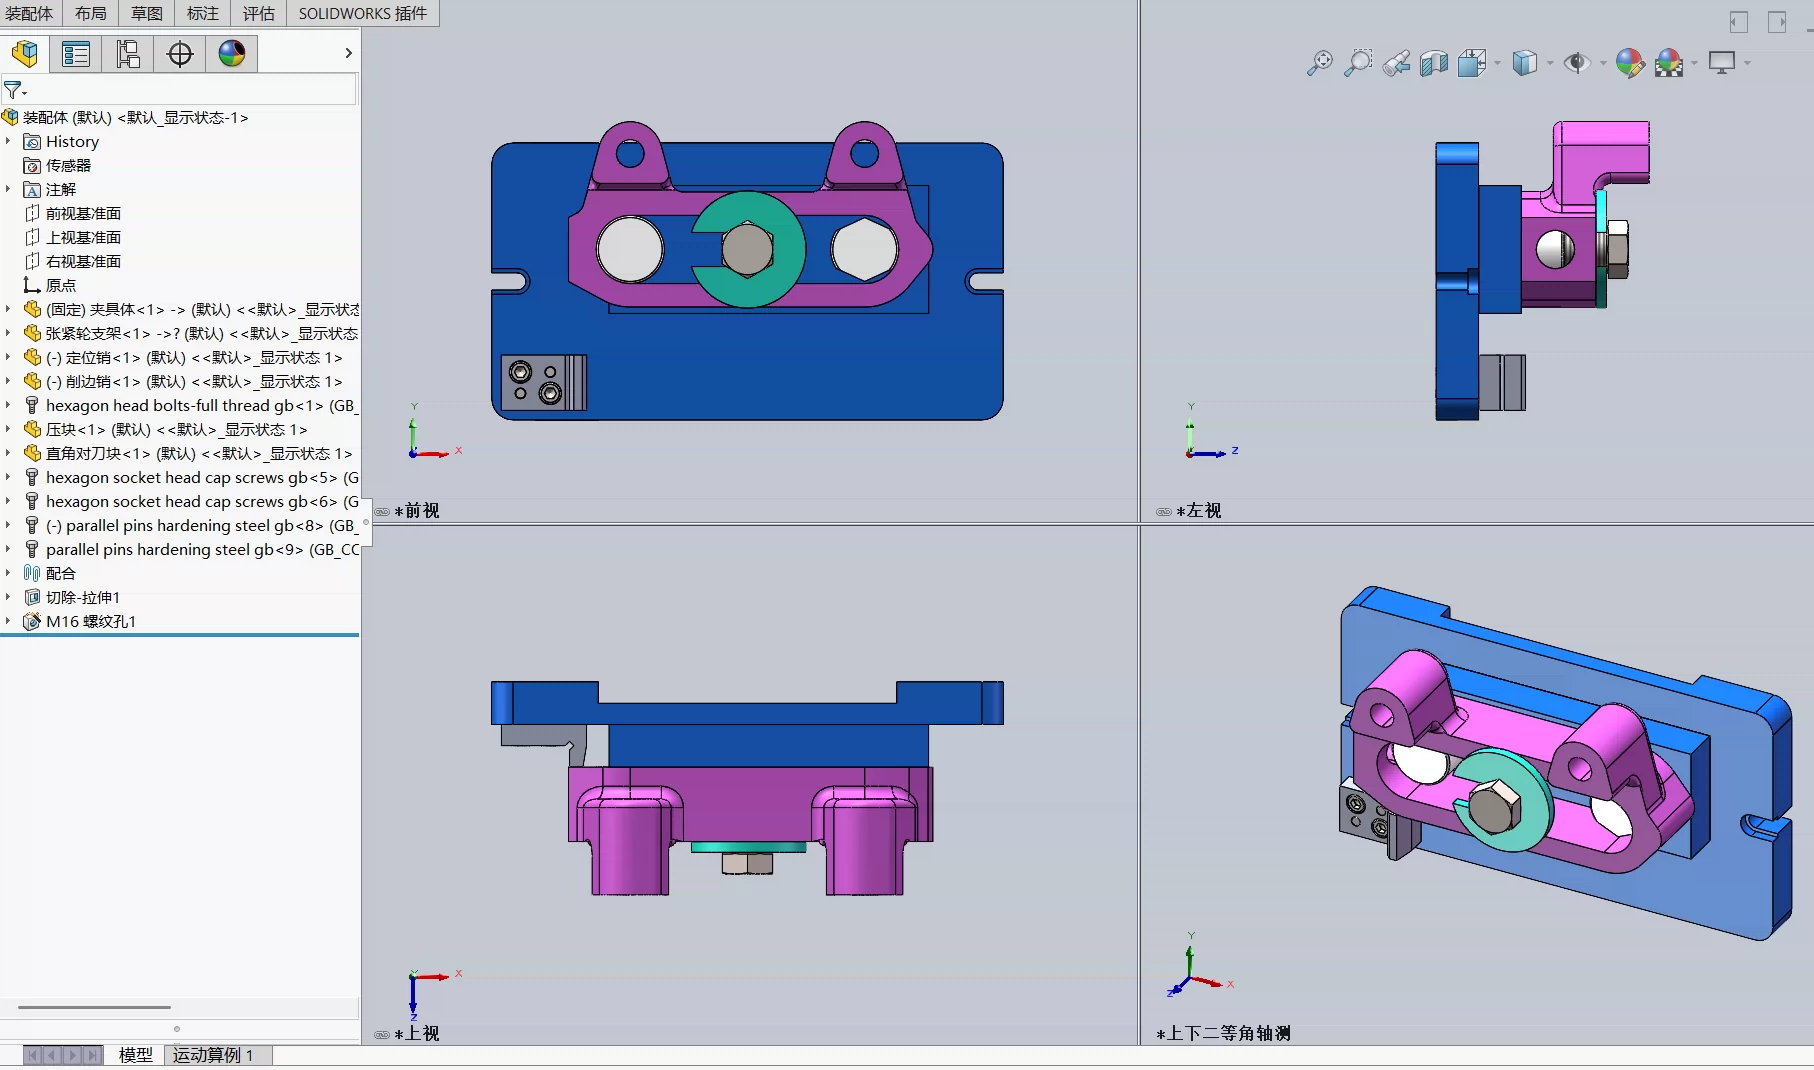Open the DimXpertManager crosshair tab

click(180, 54)
